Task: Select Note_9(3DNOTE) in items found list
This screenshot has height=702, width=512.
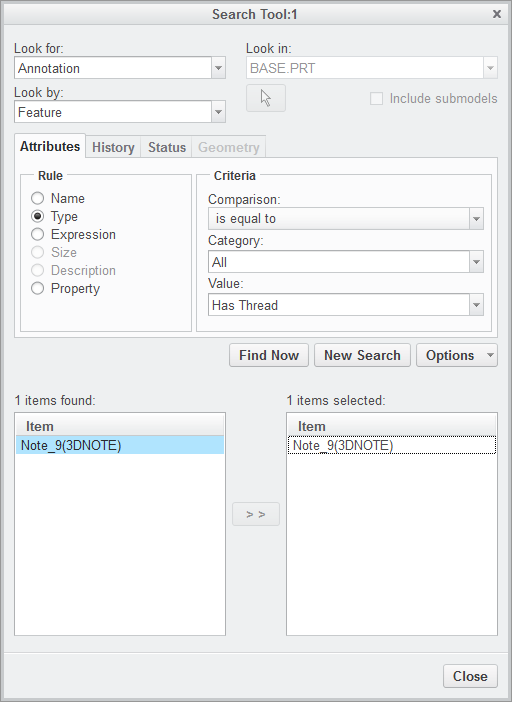Action: coord(120,445)
